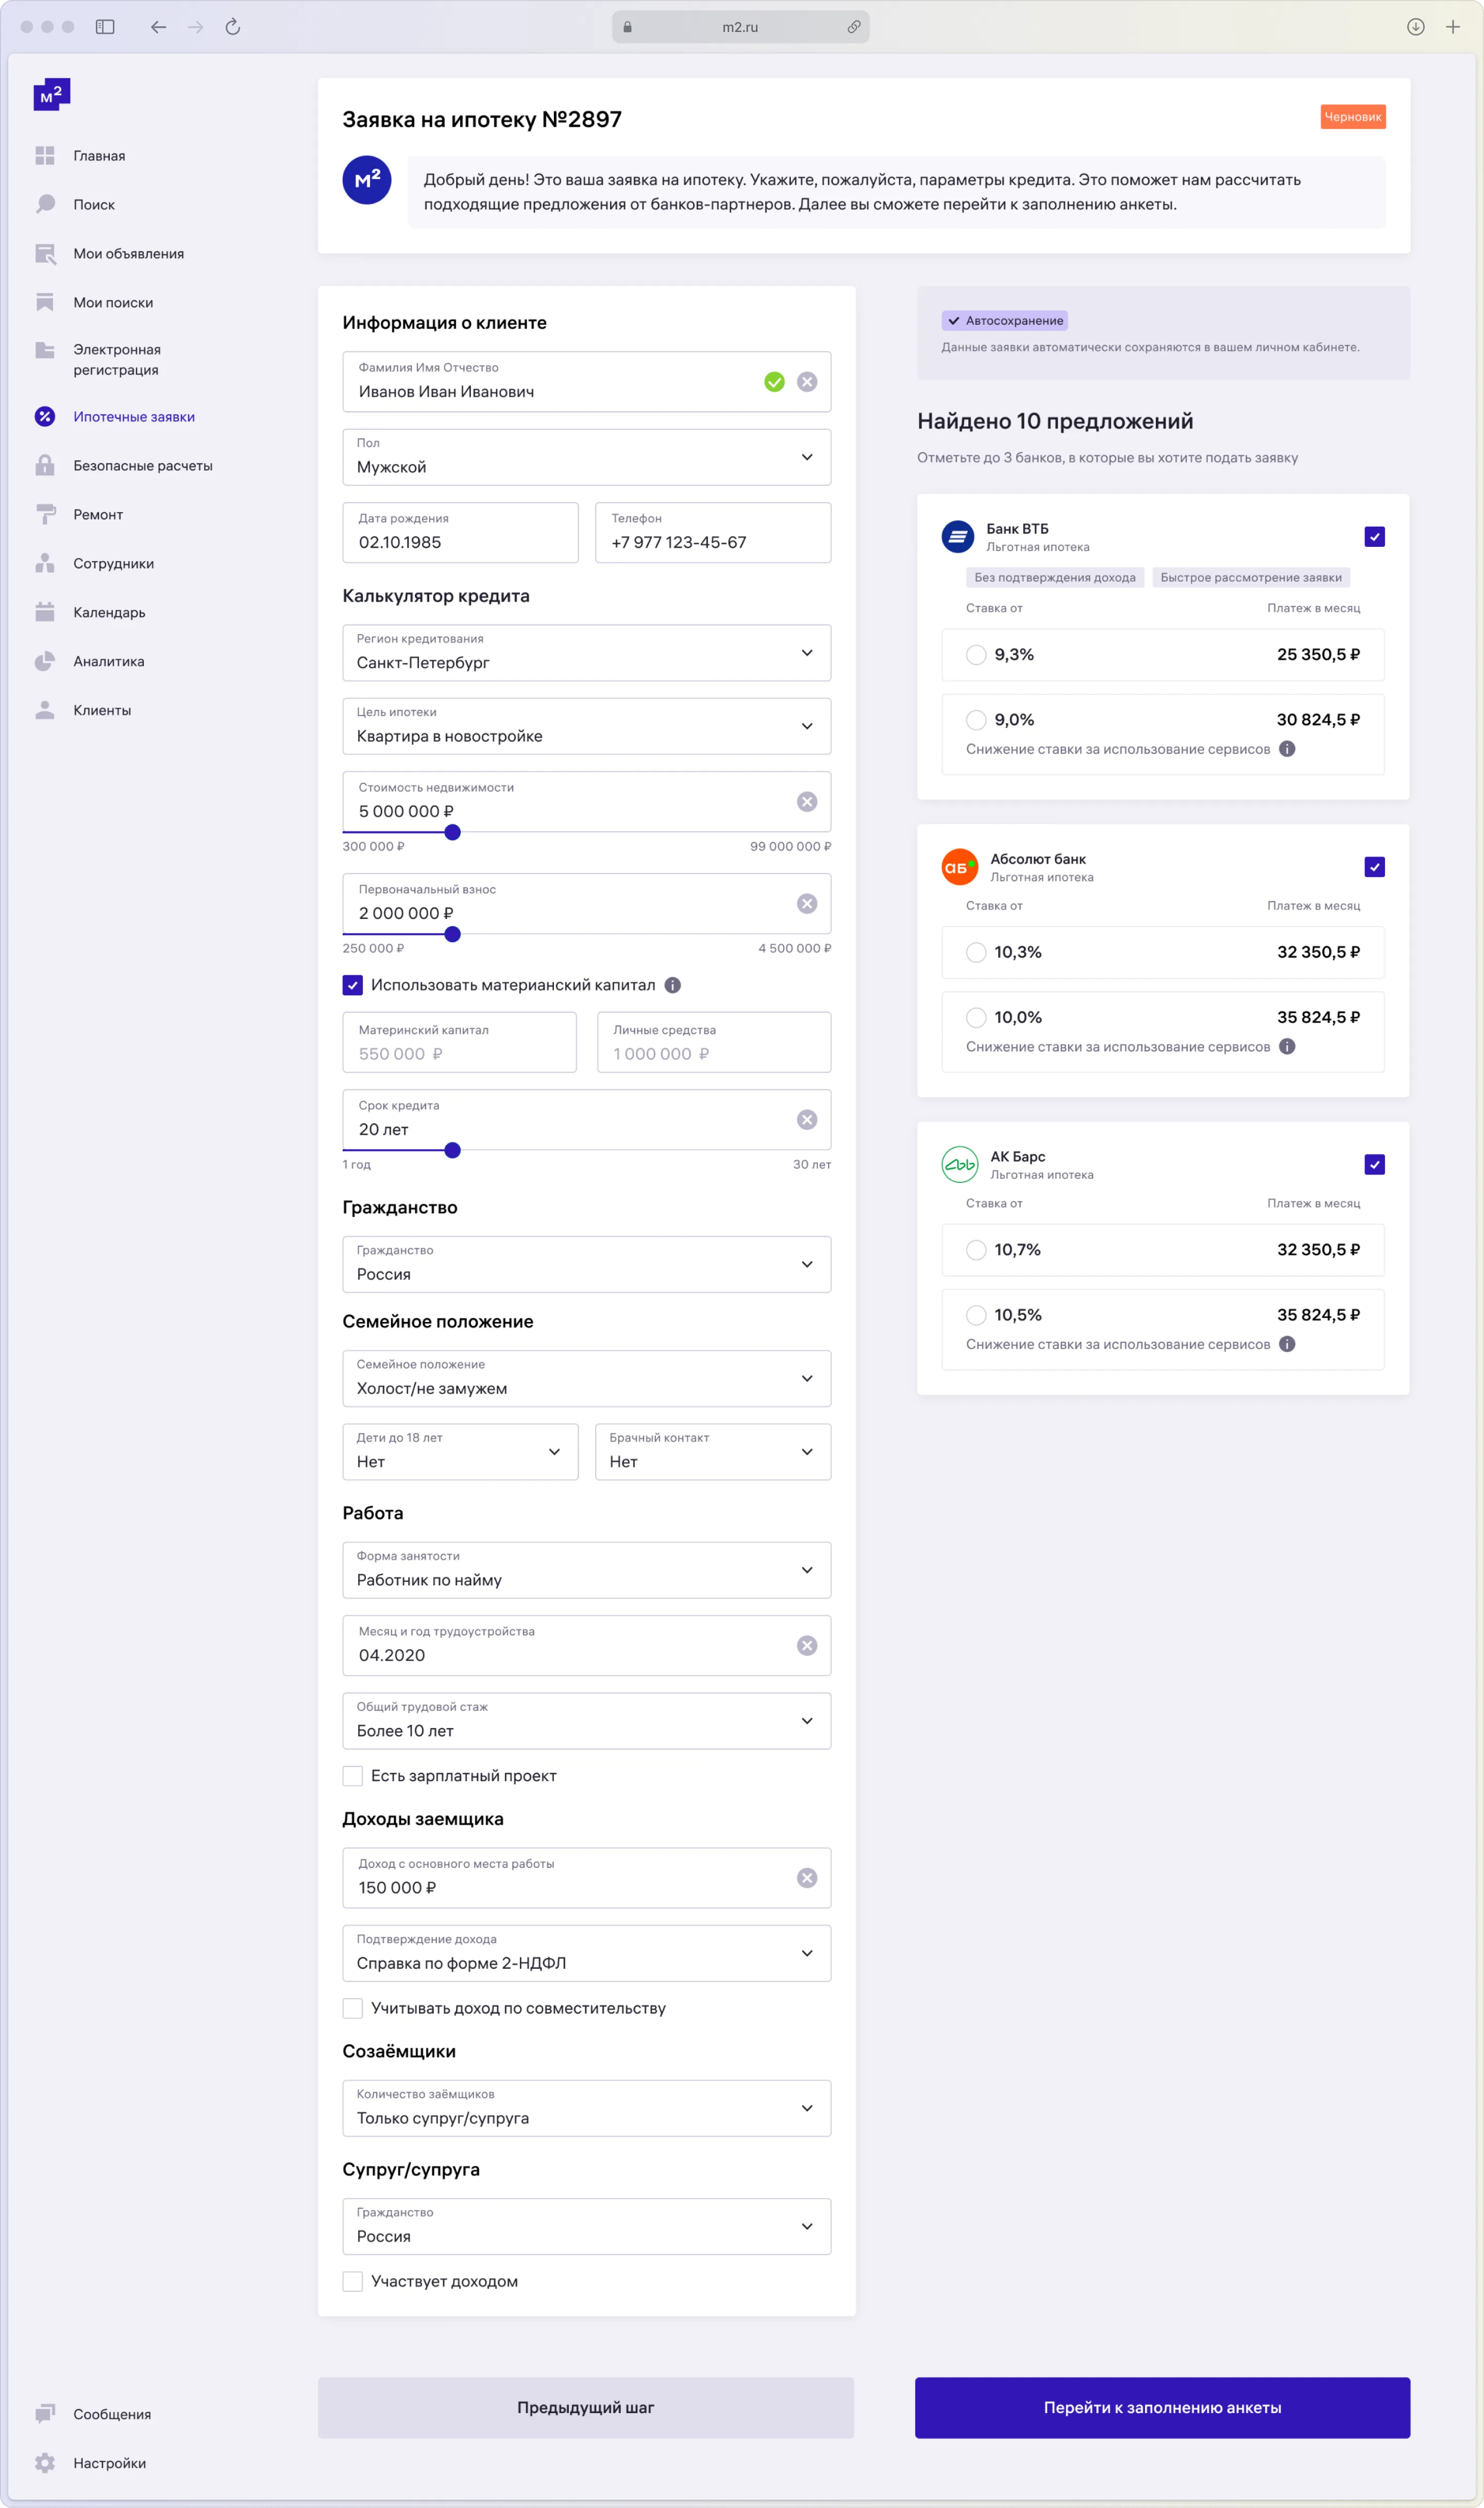Click the 'Перейти к заполнению анкеты' button
The height and width of the screenshot is (2508, 1484).
[1162, 2407]
